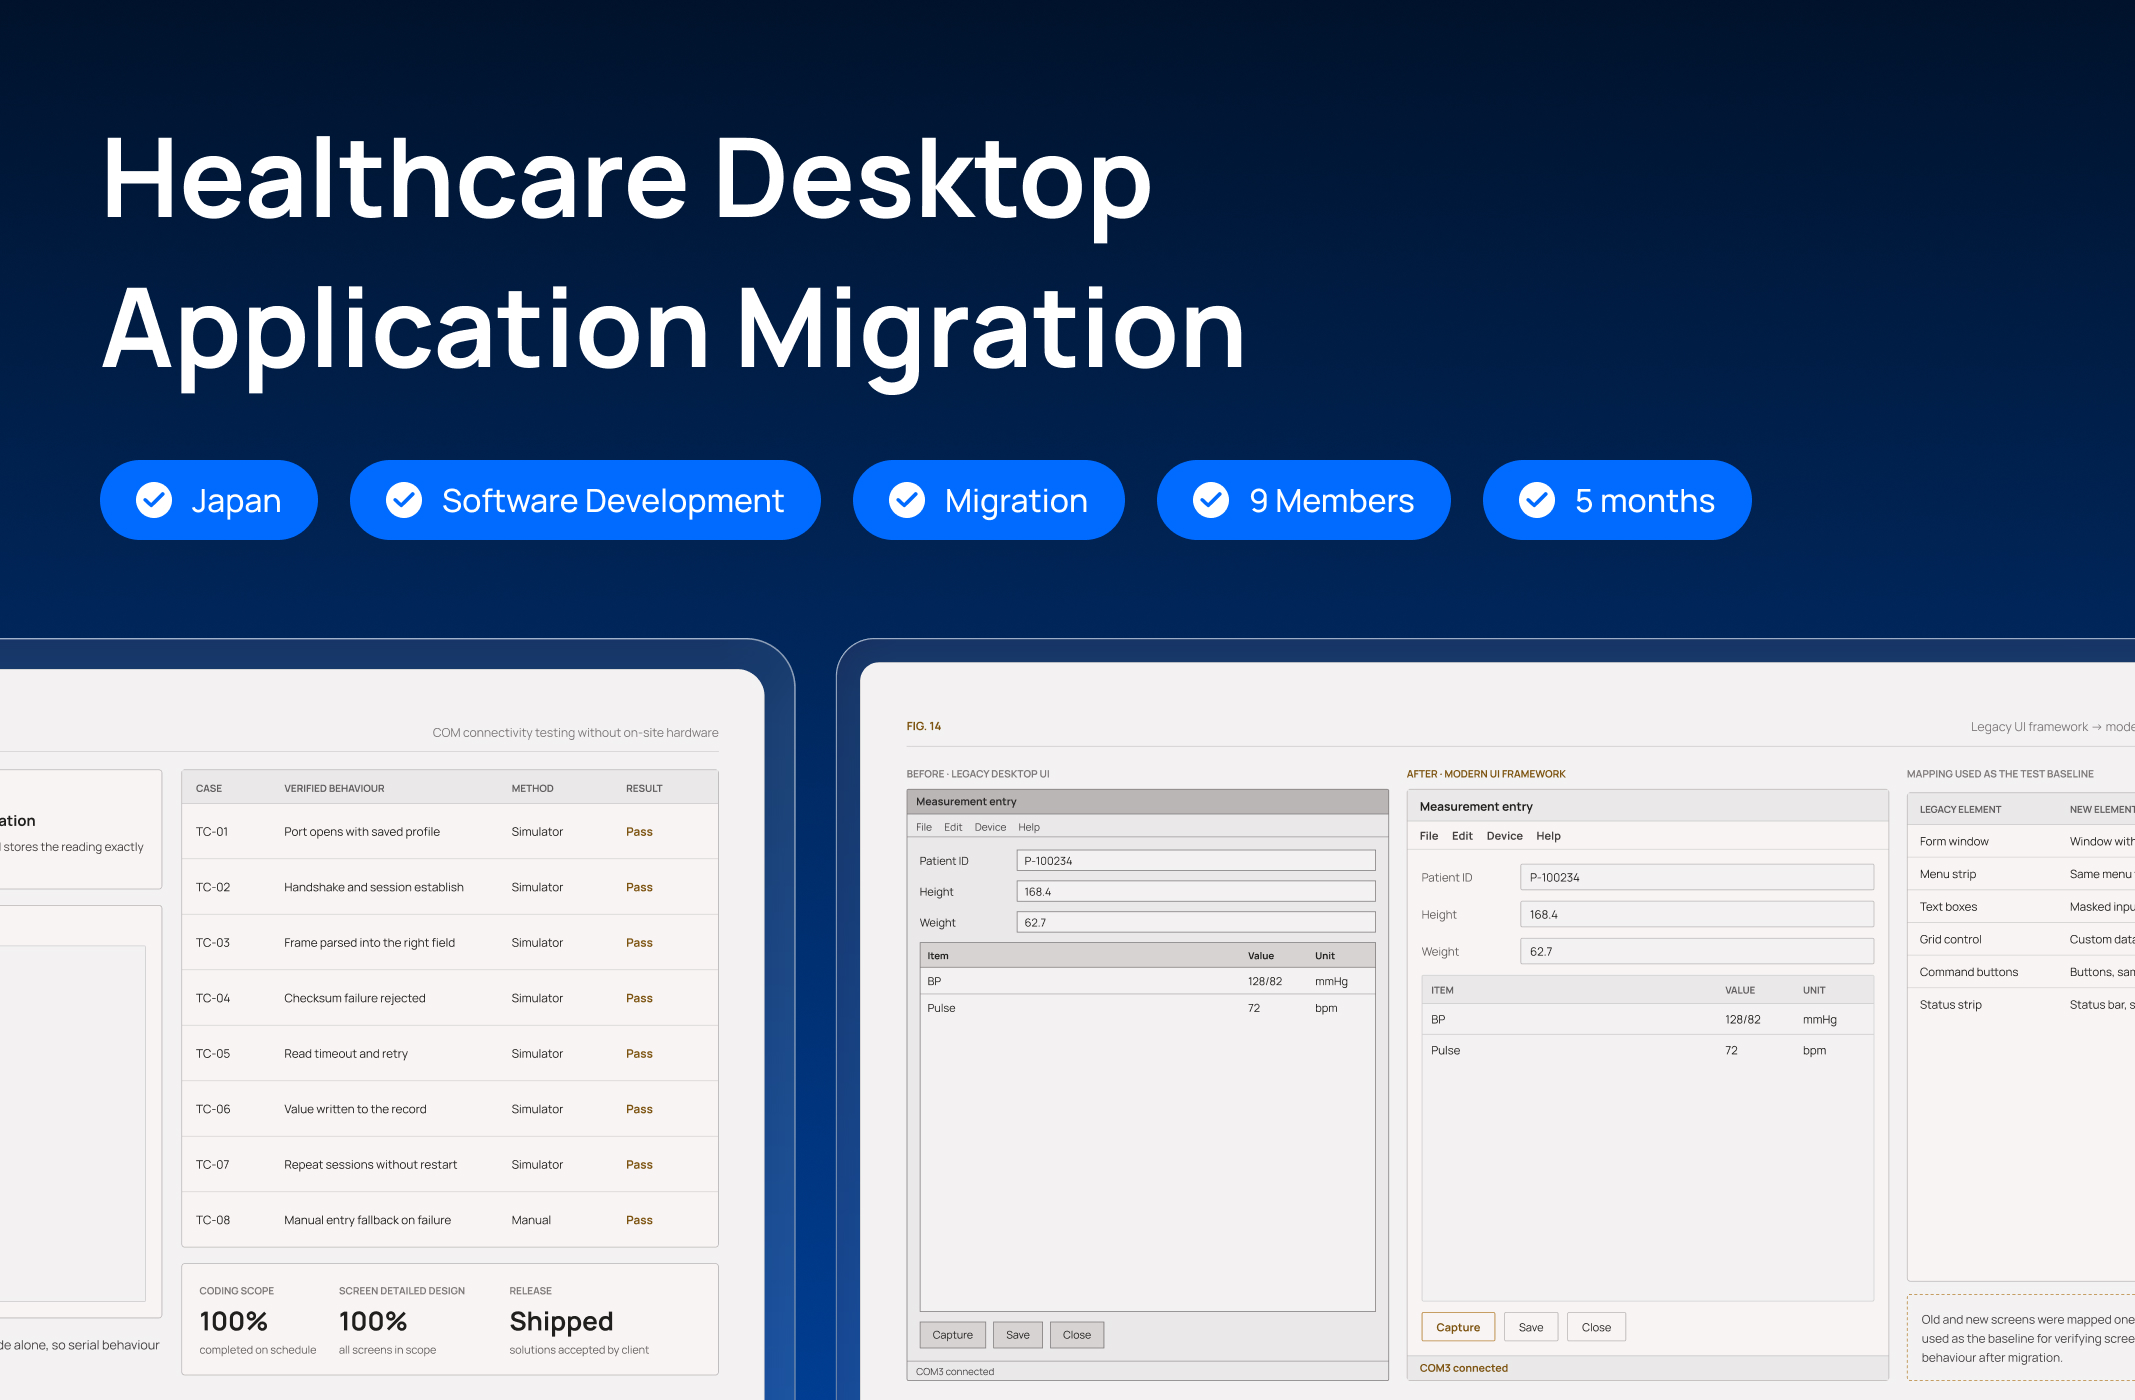Click TC-04 Checksum failure rejected row
The width and height of the screenshot is (2135, 1400).
[x=450, y=998]
